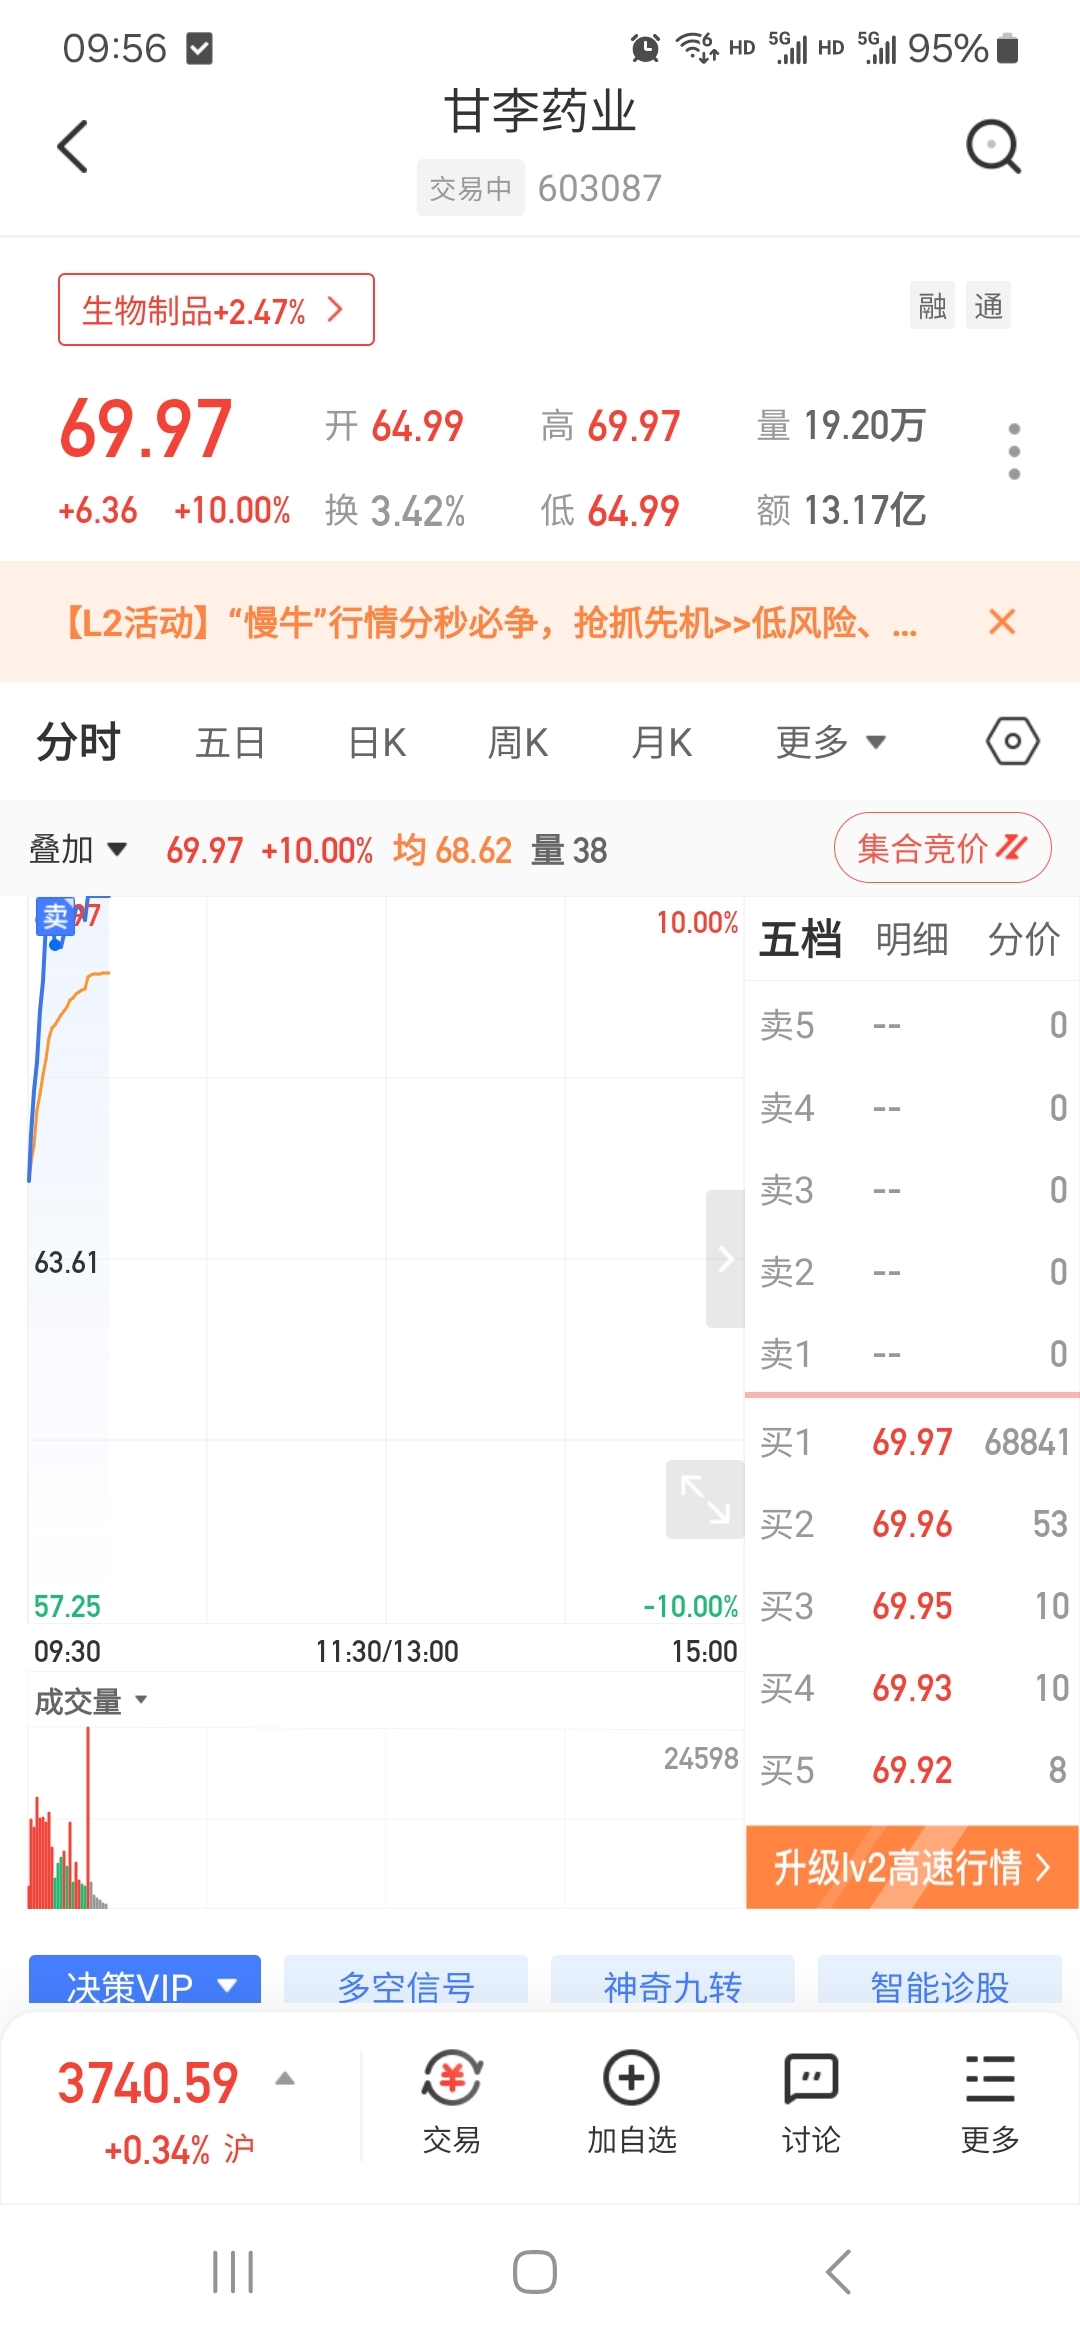1080x2340 pixels.
Task: Tap the 卖 marker on chart
Action: pos(56,917)
